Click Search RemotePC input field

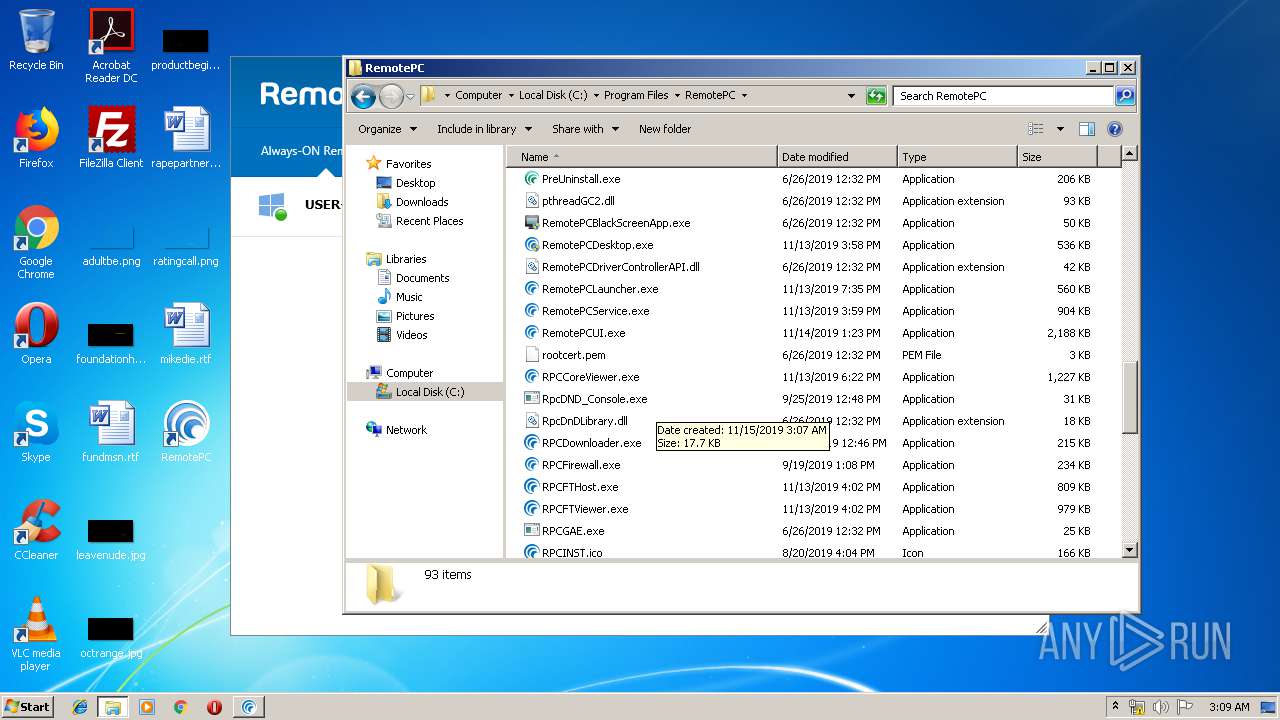tap(1003, 96)
